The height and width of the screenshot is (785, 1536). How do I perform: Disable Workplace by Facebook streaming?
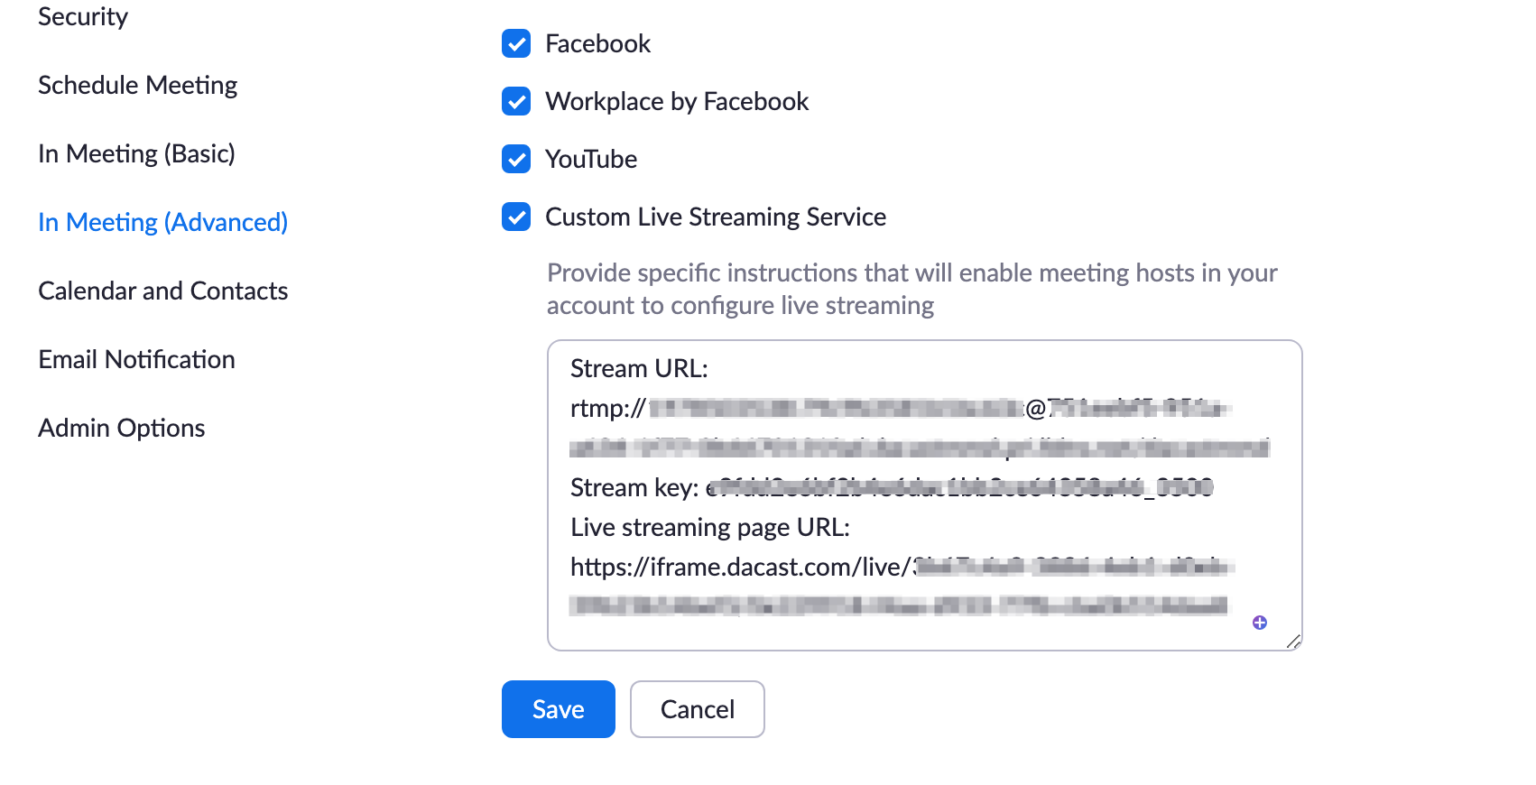coord(515,101)
